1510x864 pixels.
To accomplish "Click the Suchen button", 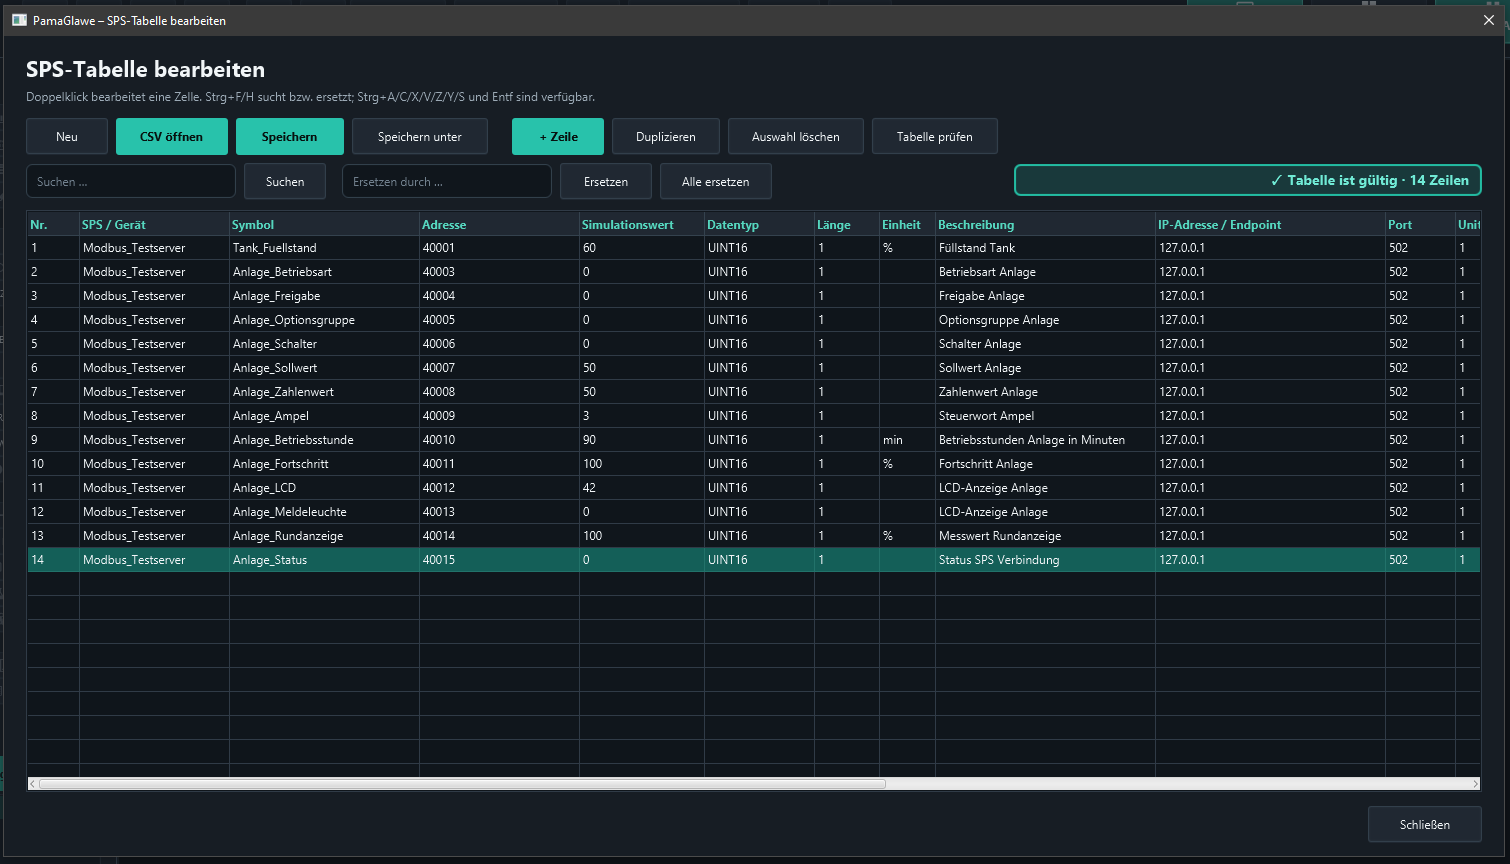I will click(x=285, y=181).
